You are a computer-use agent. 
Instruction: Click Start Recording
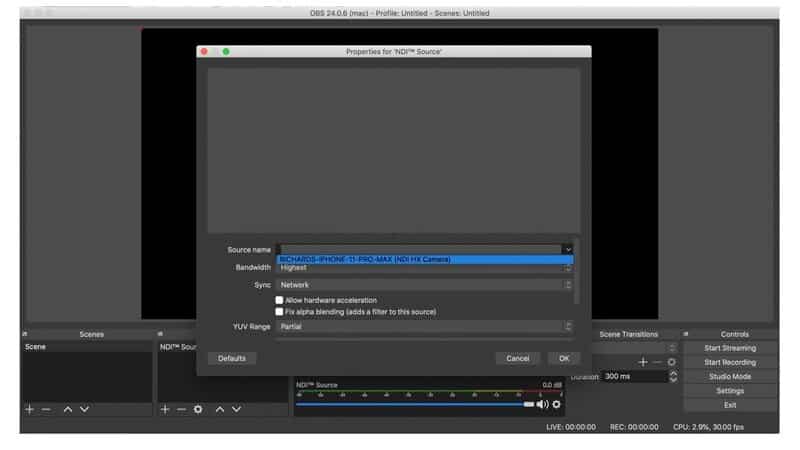click(x=730, y=362)
